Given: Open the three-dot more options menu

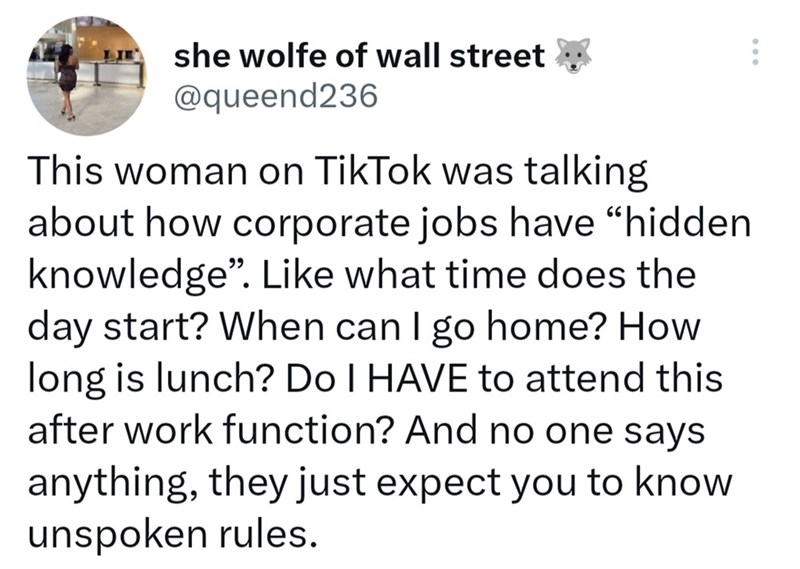Looking at the screenshot, I should 756,56.
